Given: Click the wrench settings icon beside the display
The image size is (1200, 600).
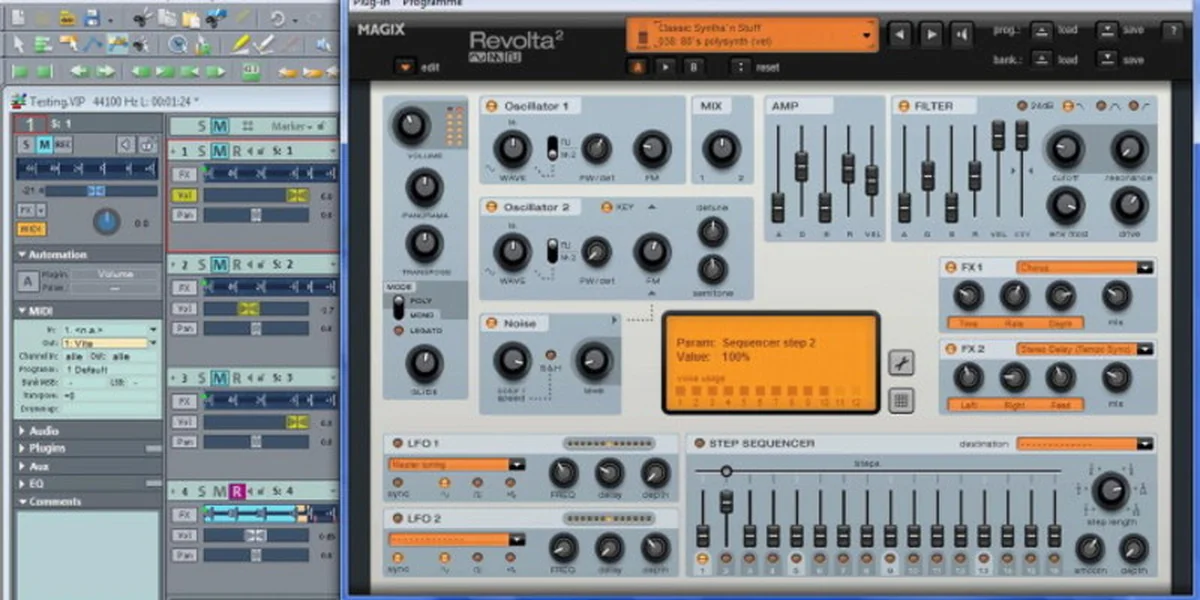Looking at the screenshot, I should [x=901, y=363].
